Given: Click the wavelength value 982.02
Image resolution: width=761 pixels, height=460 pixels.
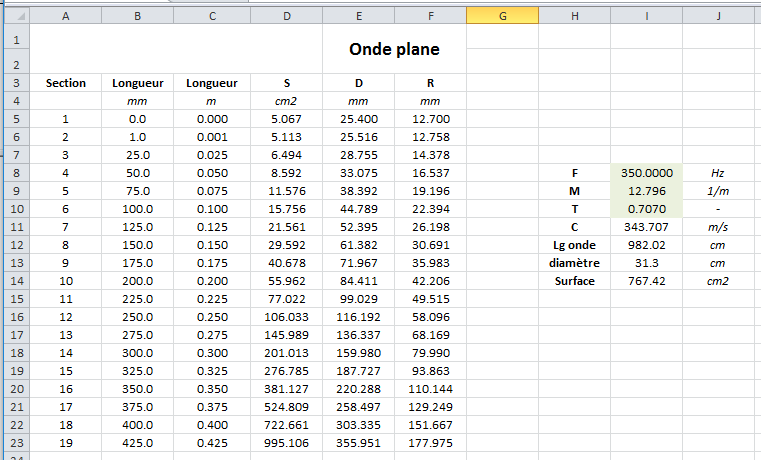Looking at the screenshot, I should coord(646,245).
